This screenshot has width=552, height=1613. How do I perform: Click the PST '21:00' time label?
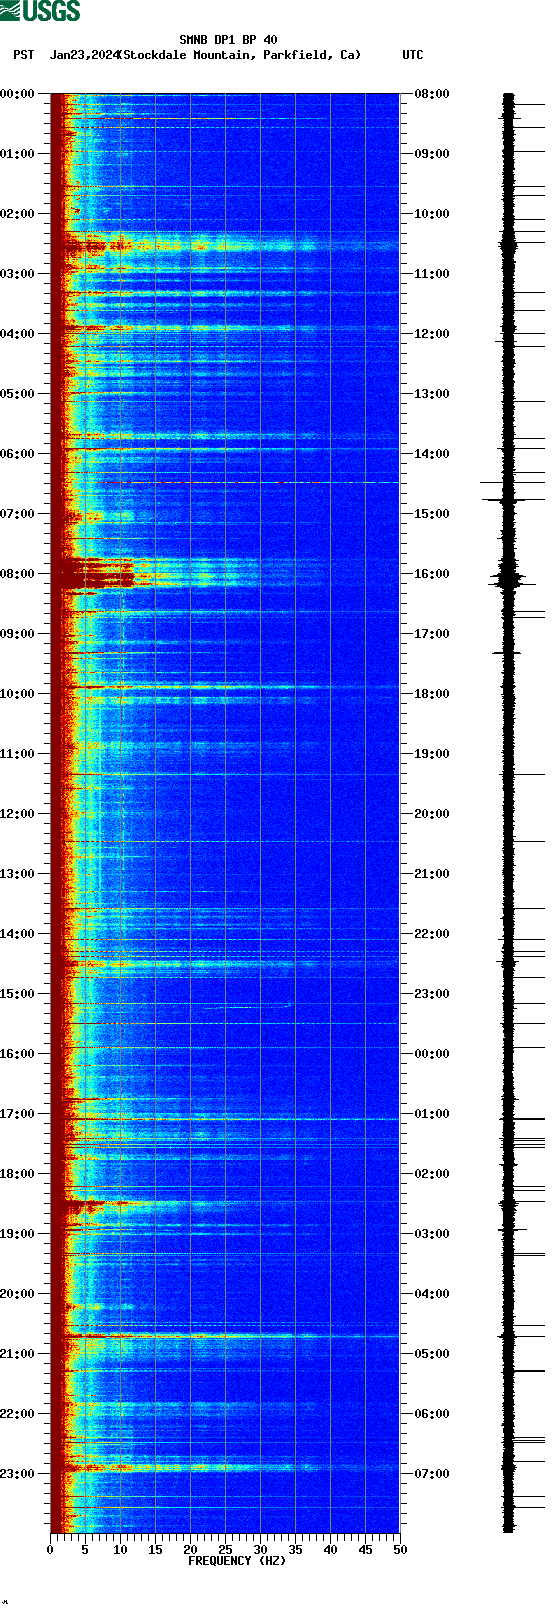pos(18,1354)
